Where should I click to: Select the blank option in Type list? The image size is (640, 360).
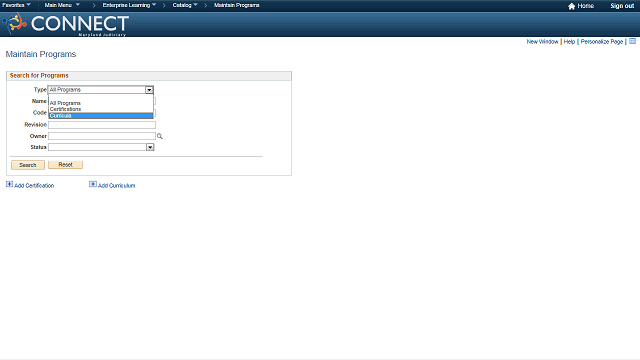pos(101,98)
